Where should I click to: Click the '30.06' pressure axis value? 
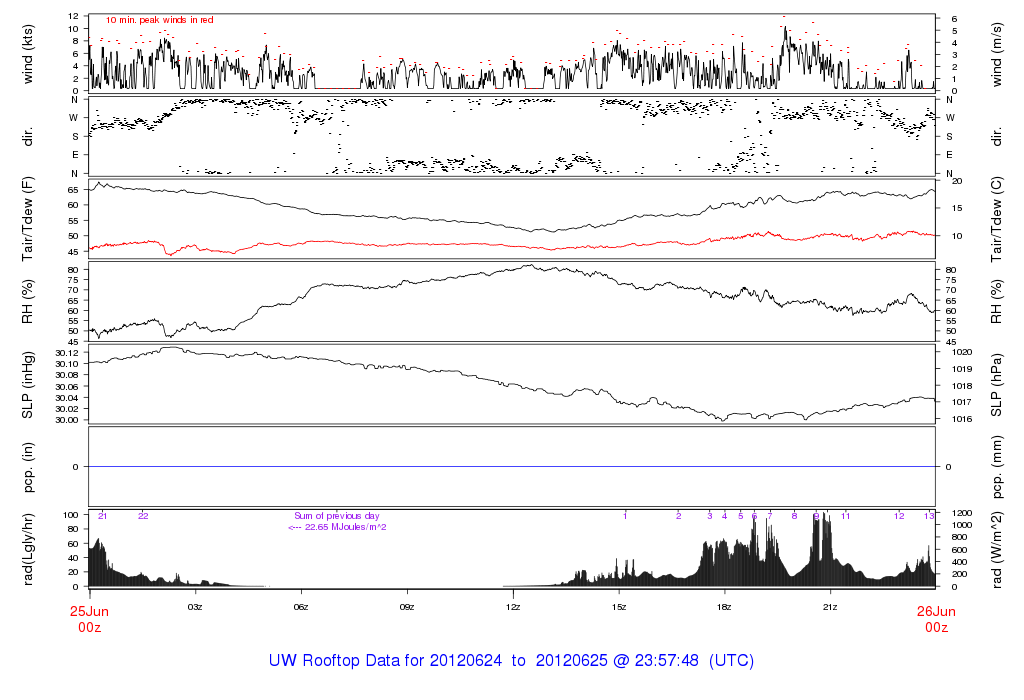(x=67, y=387)
